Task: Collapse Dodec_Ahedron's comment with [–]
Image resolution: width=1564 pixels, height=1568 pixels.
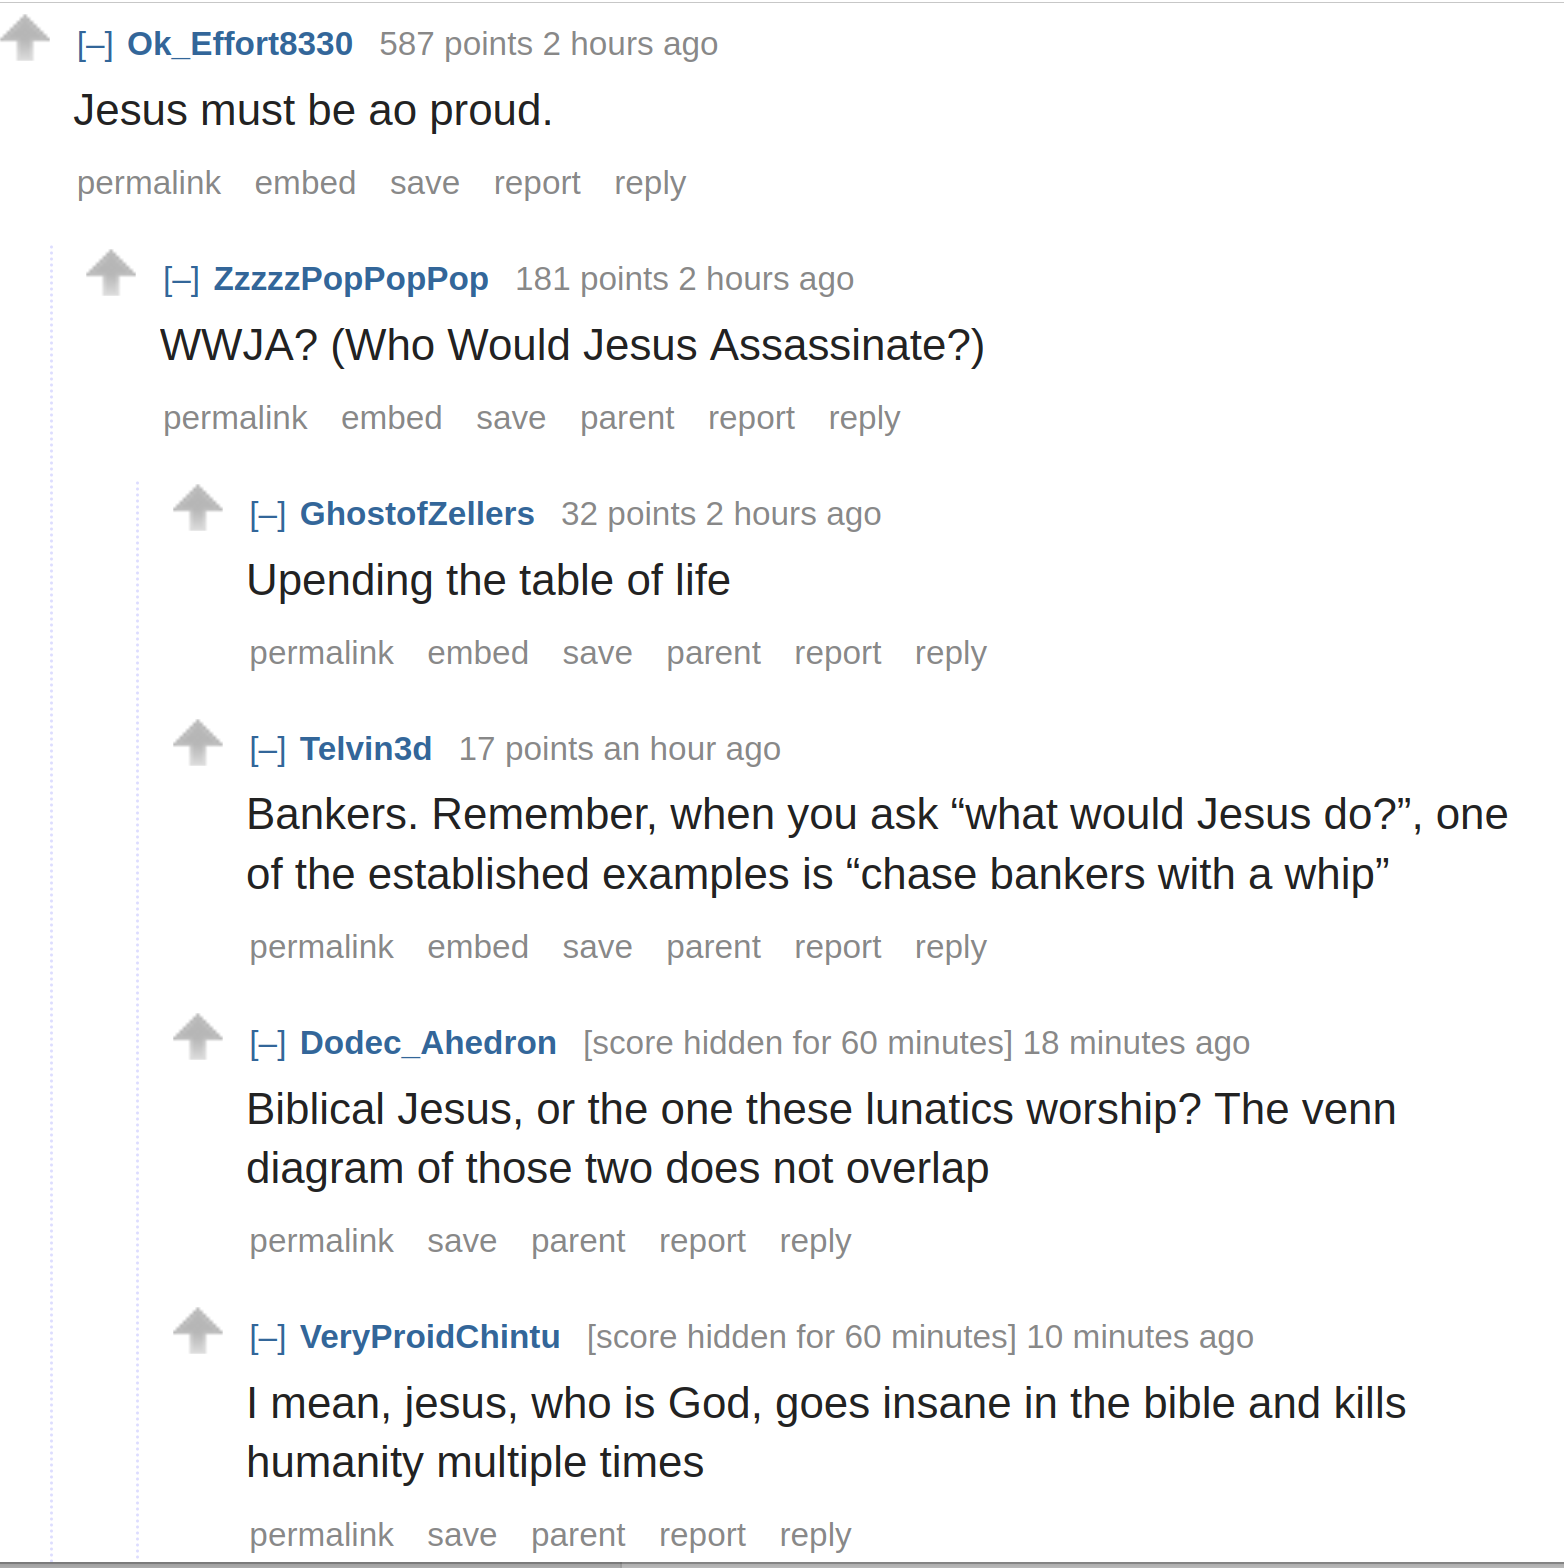Action: click(268, 1044)
